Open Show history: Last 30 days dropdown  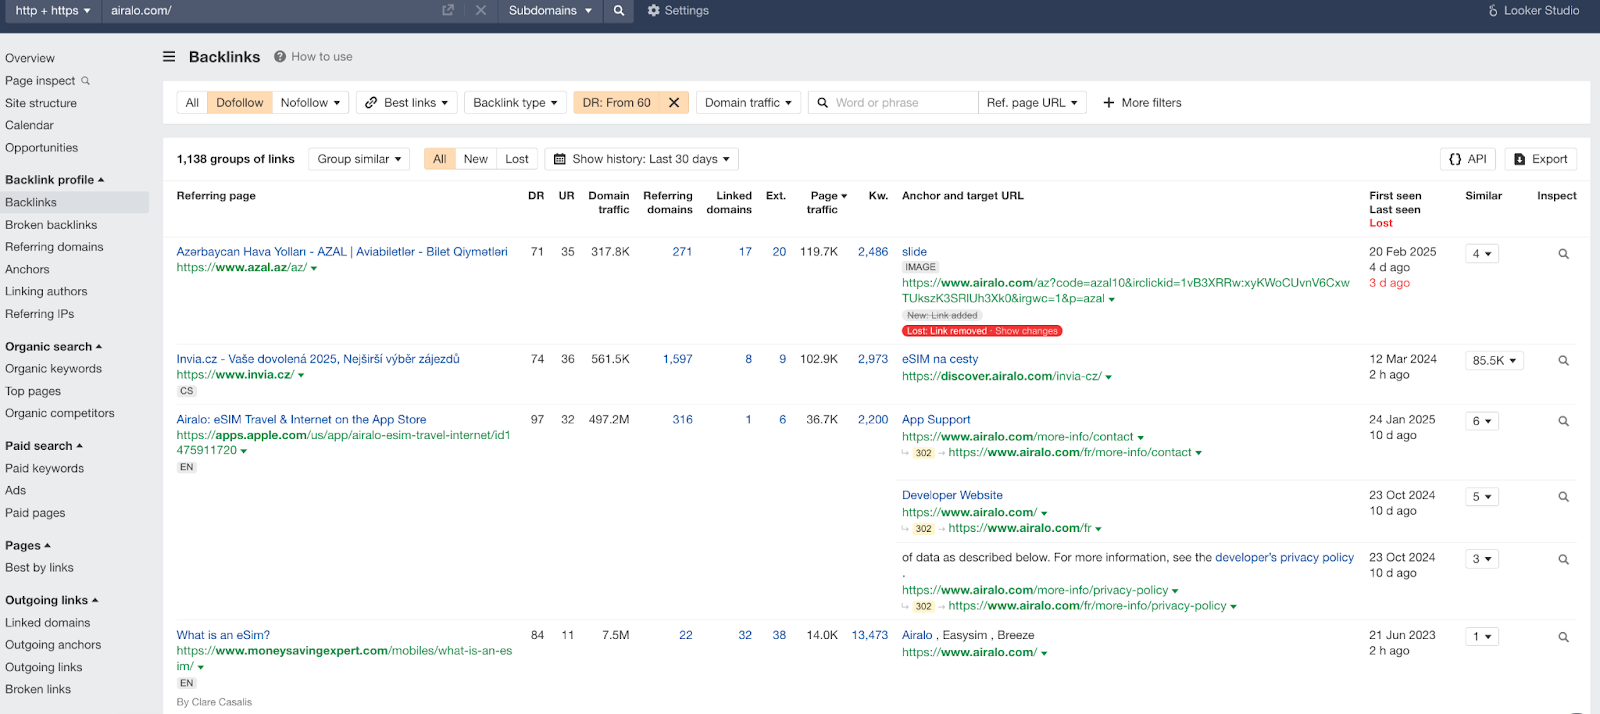click(641, 159)
